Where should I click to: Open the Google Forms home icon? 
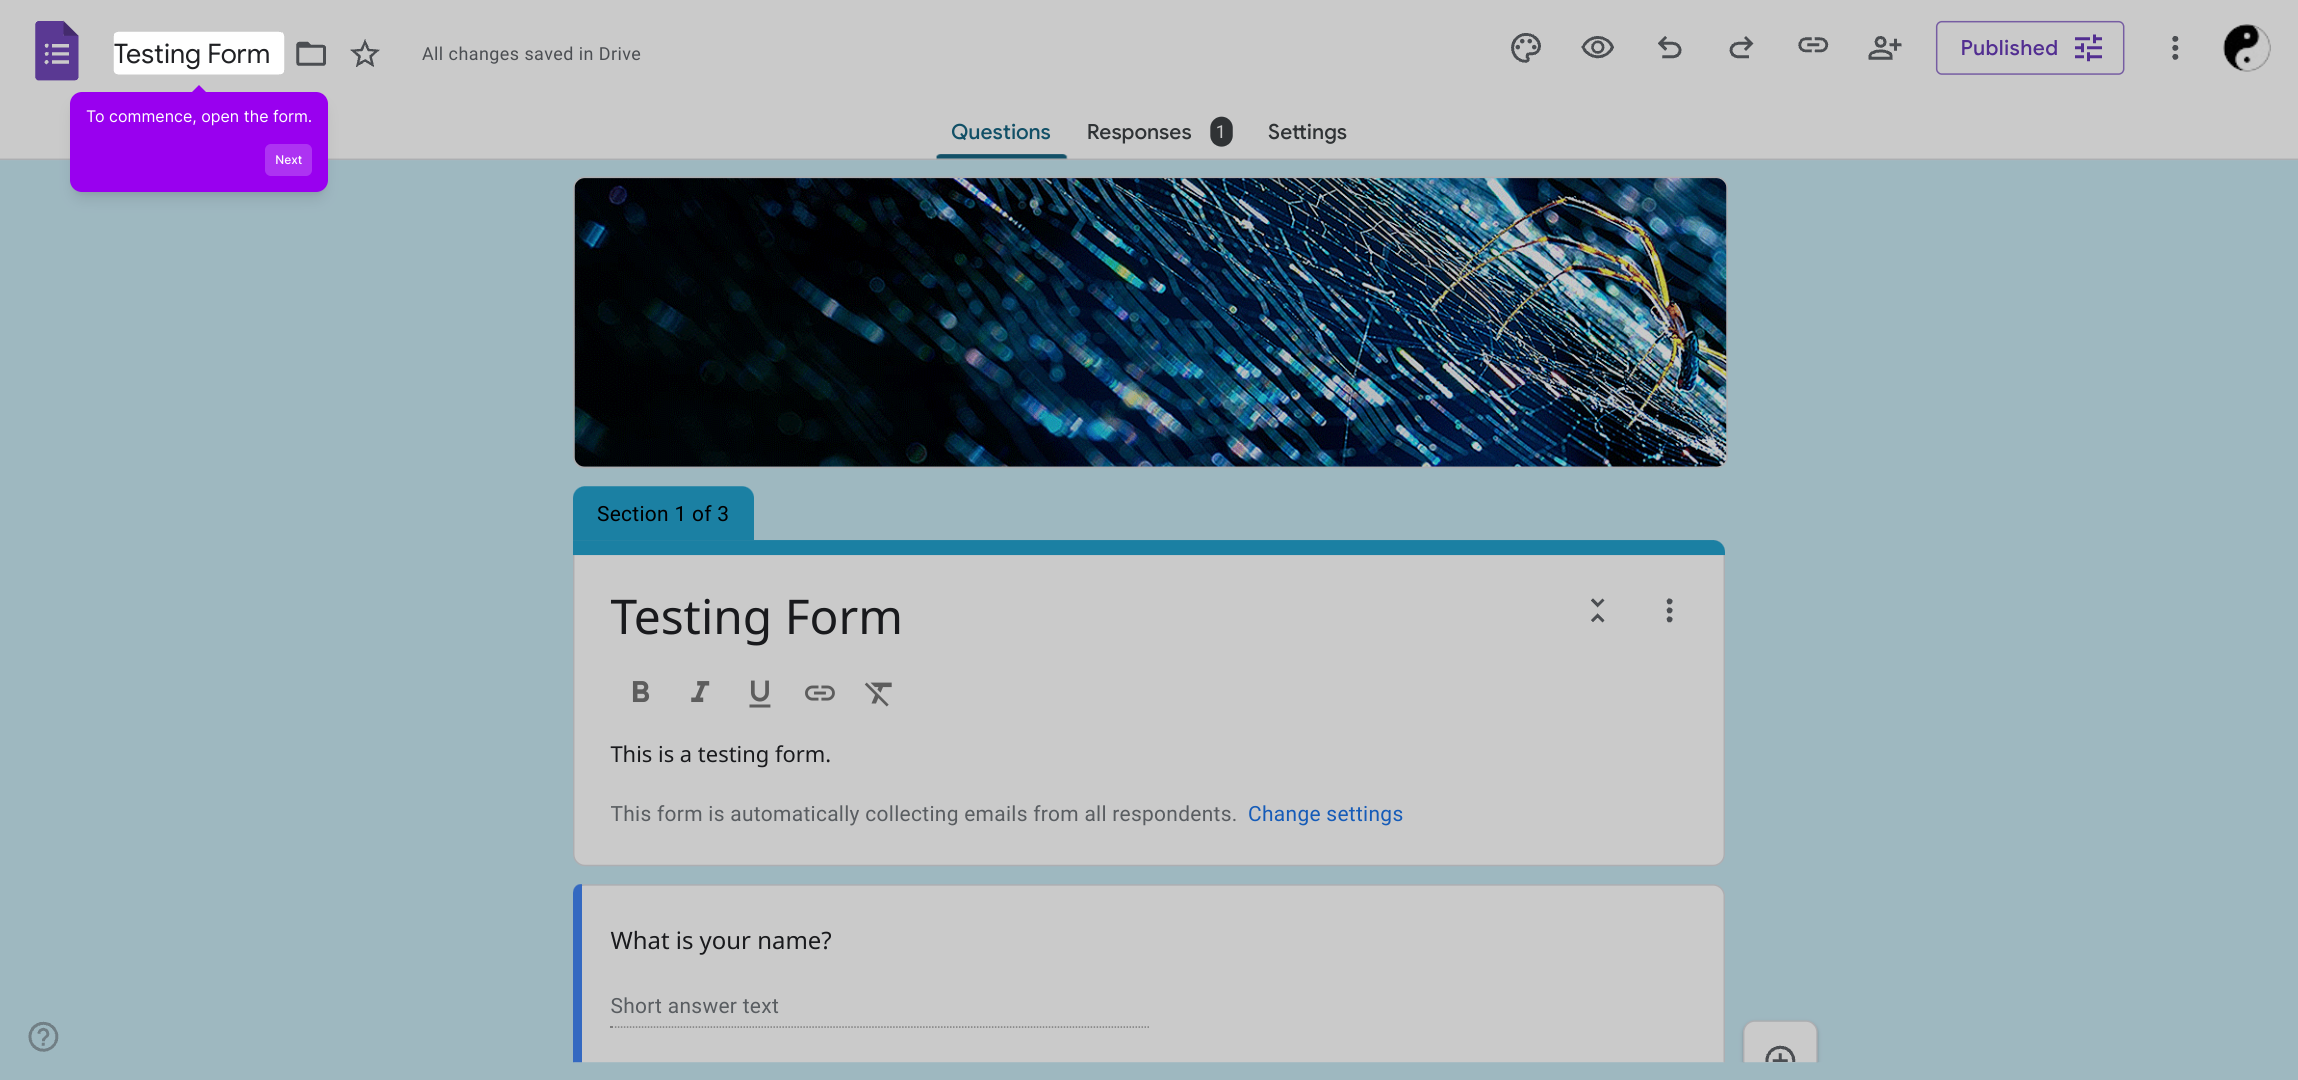pyautogui.click(x=57, y=51)
